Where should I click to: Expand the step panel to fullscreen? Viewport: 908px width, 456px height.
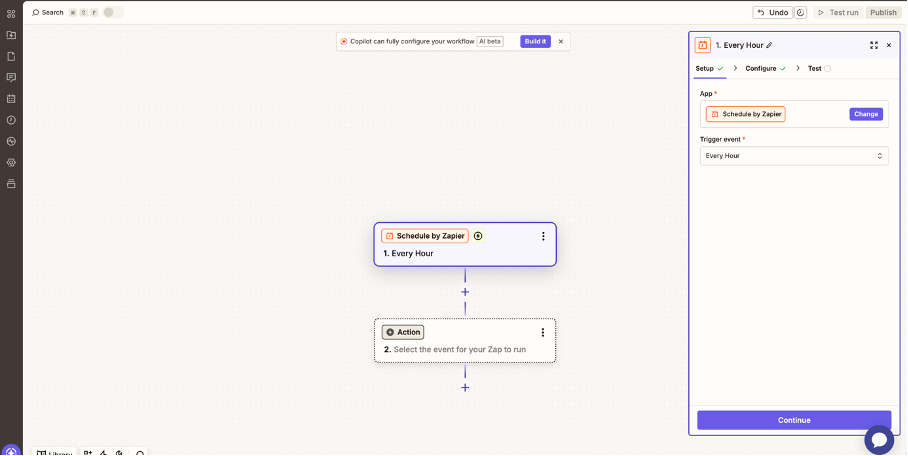(x=874, y=45)
